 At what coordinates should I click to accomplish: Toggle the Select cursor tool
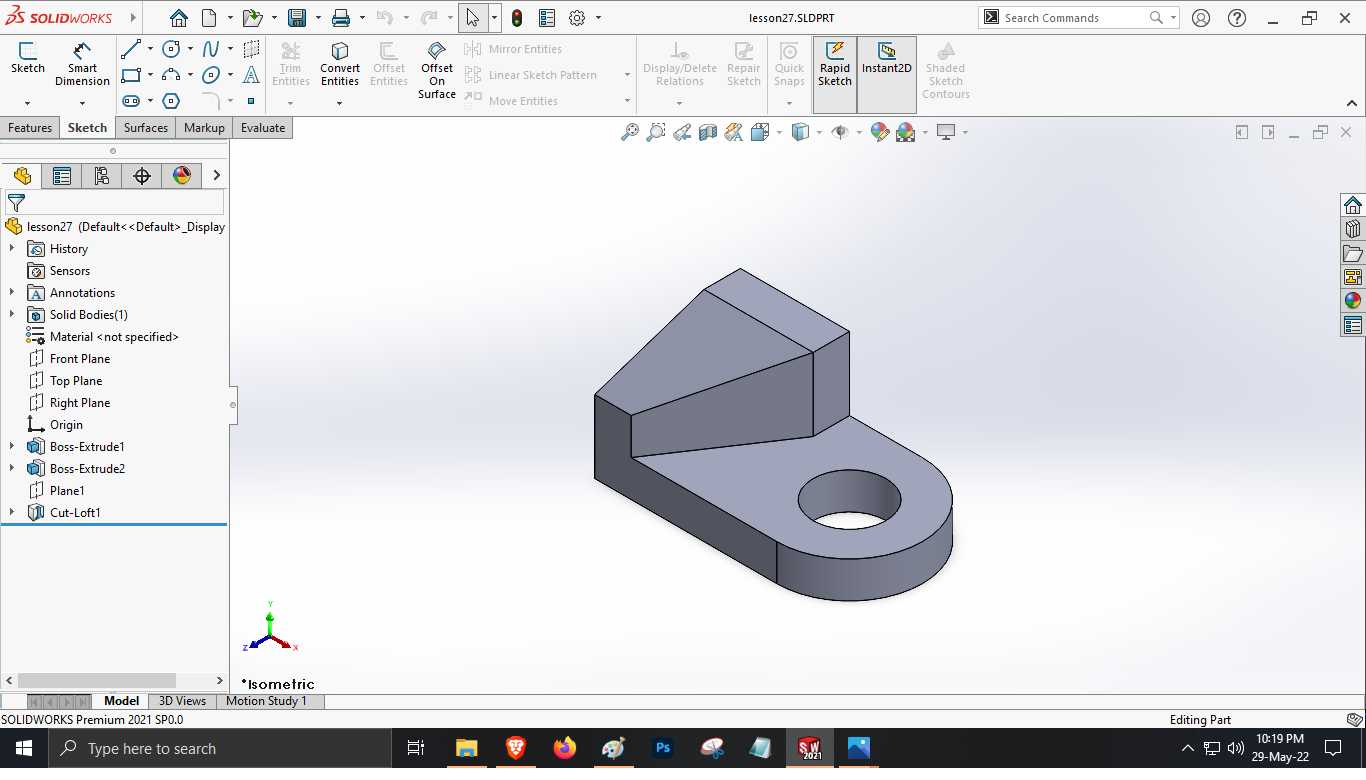(x=473, y=18)
